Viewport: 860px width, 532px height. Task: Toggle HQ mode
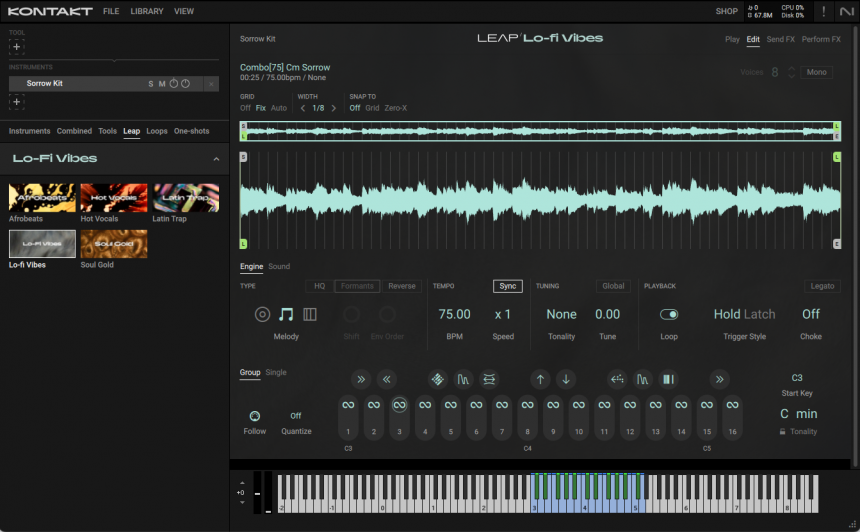coord(319,286)
